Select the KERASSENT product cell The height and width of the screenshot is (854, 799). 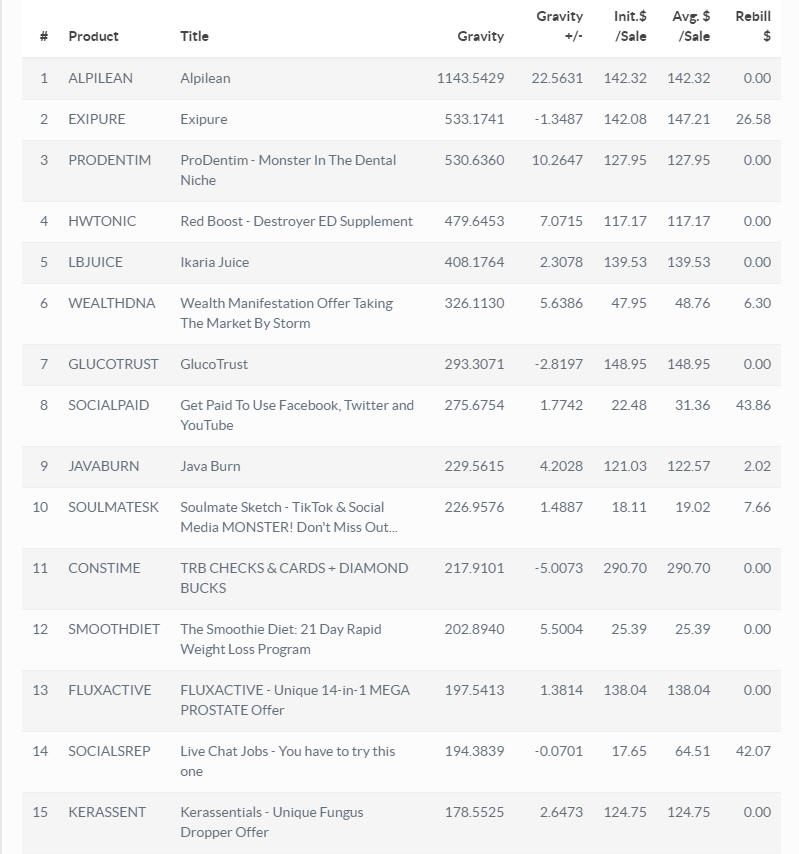pos(107,812)
